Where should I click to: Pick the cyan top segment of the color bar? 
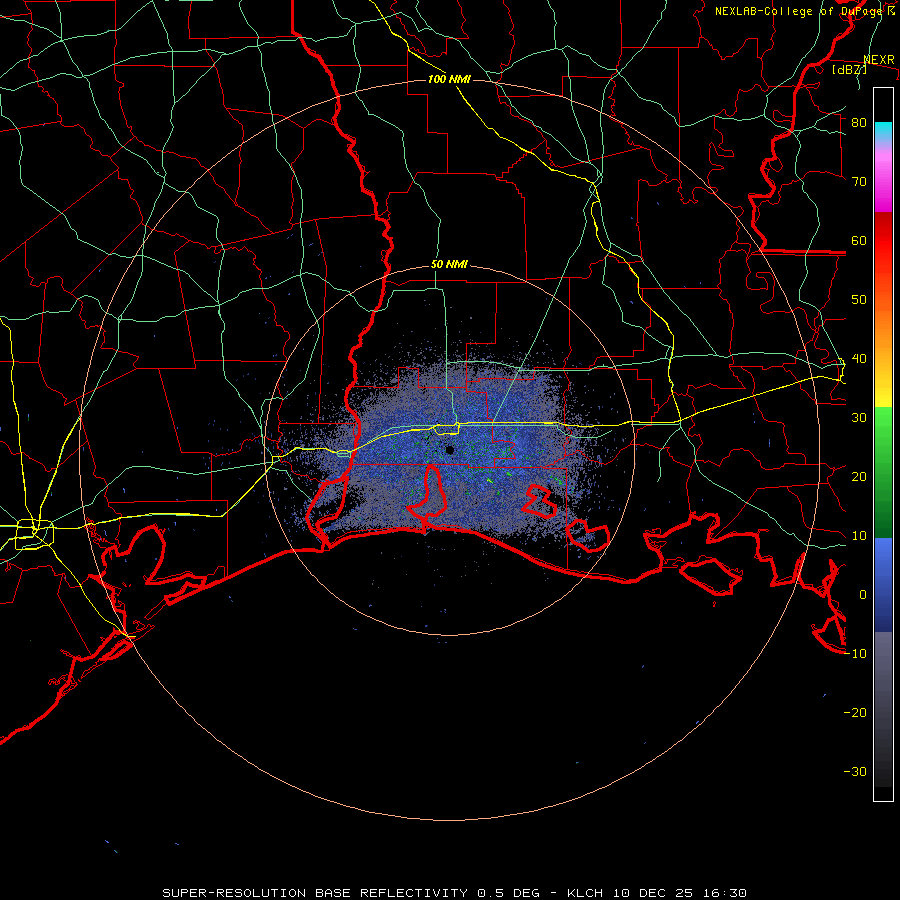click(883, 132)
